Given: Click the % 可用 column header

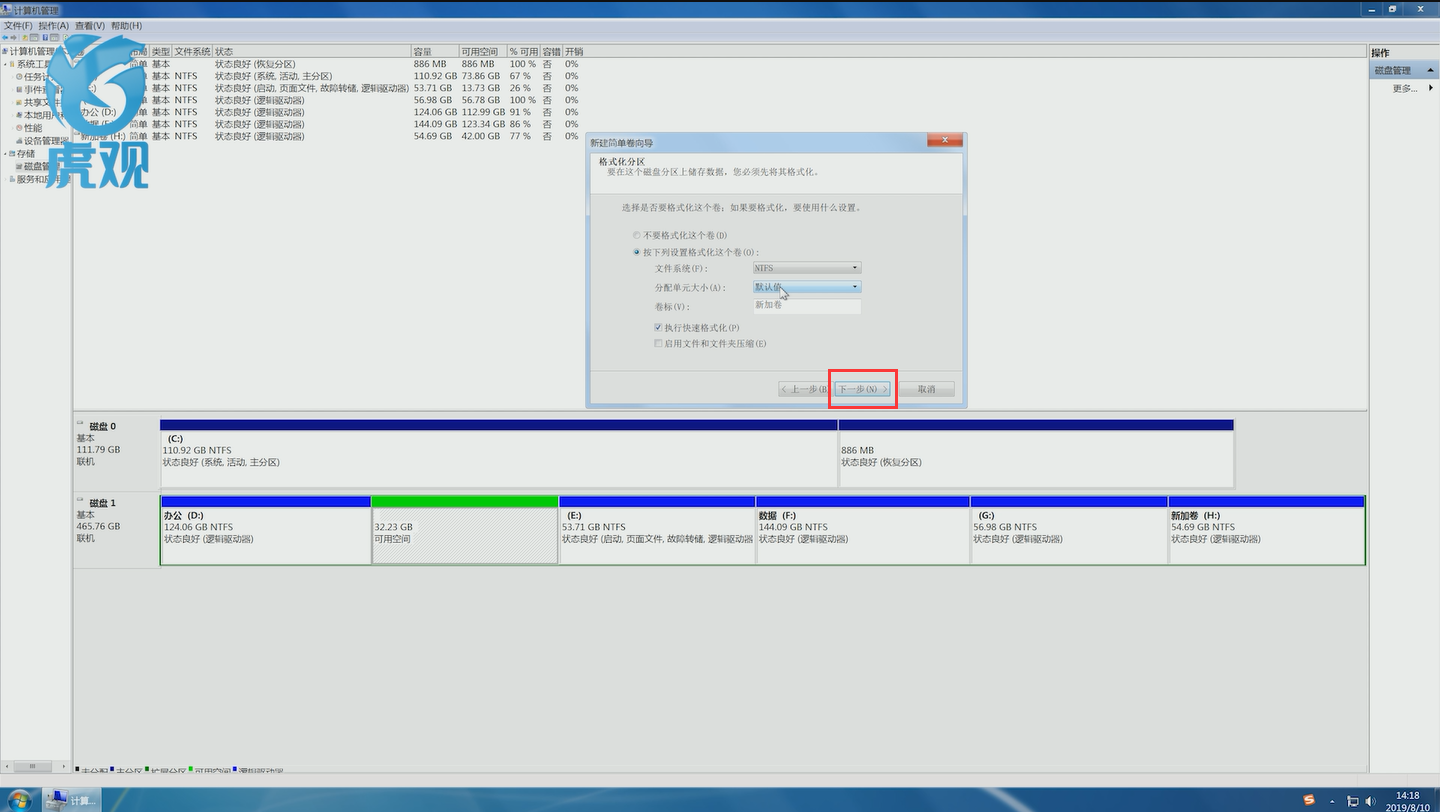Looking at the screenshot, I should click(523, 51).
